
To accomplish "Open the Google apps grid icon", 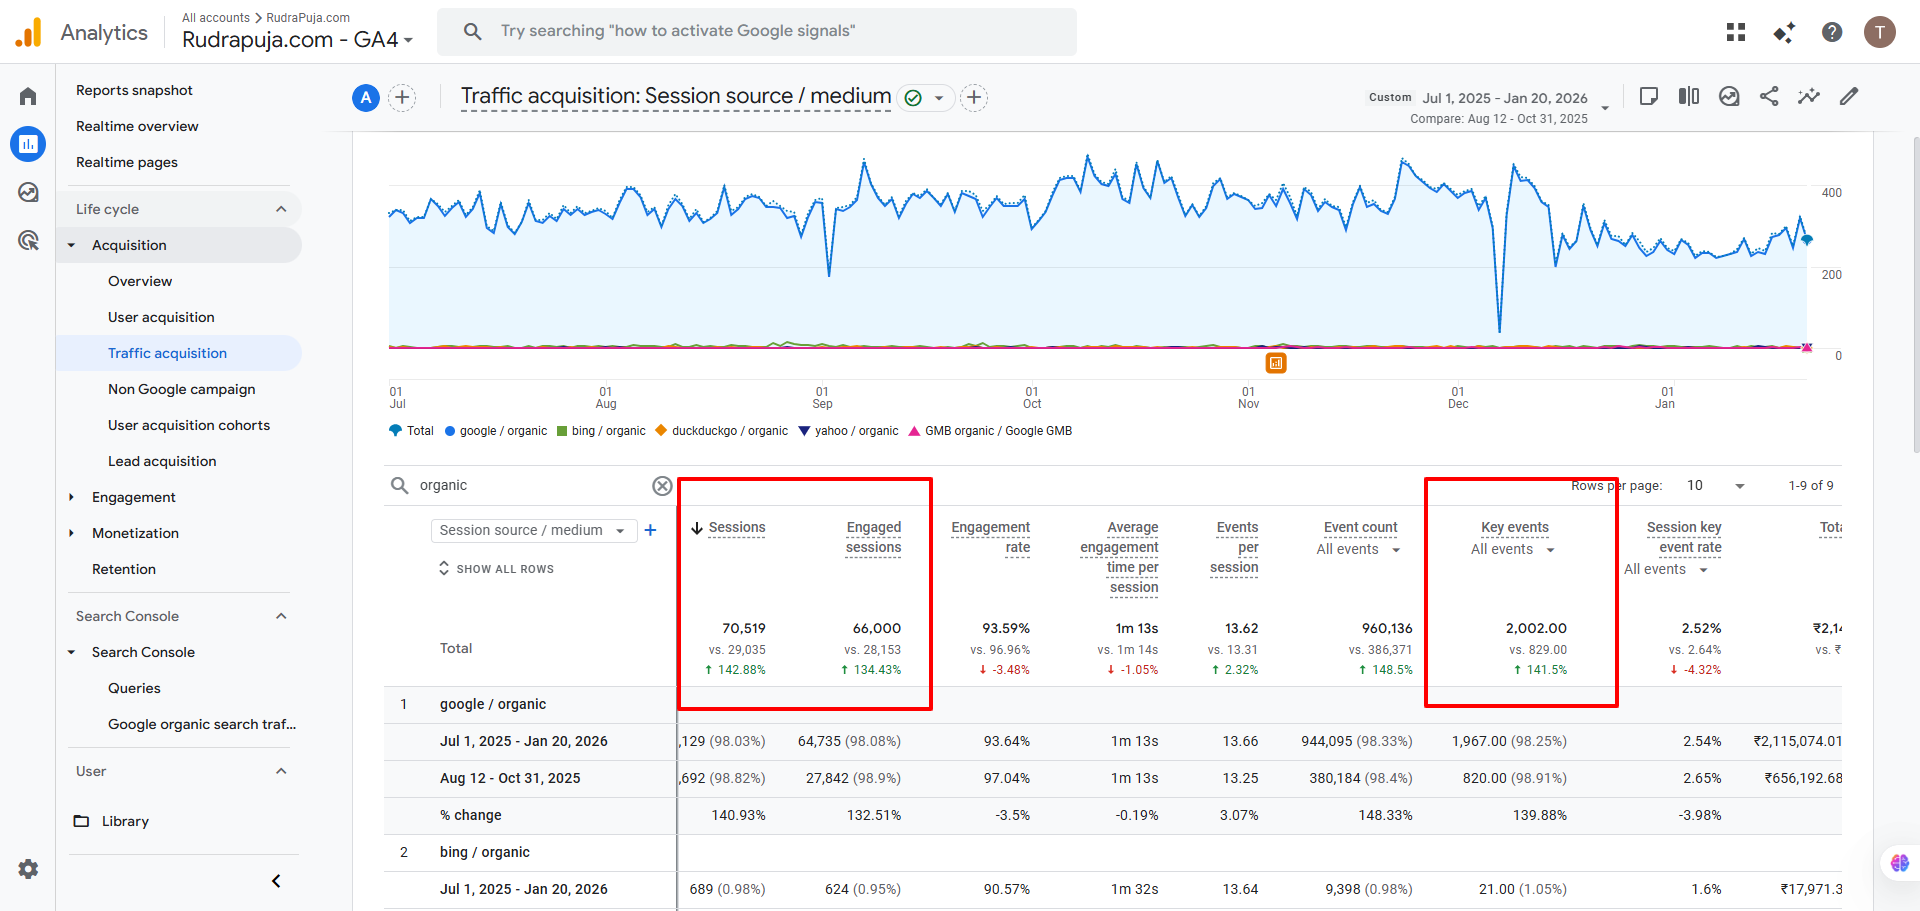I will tap(1736, 32).
